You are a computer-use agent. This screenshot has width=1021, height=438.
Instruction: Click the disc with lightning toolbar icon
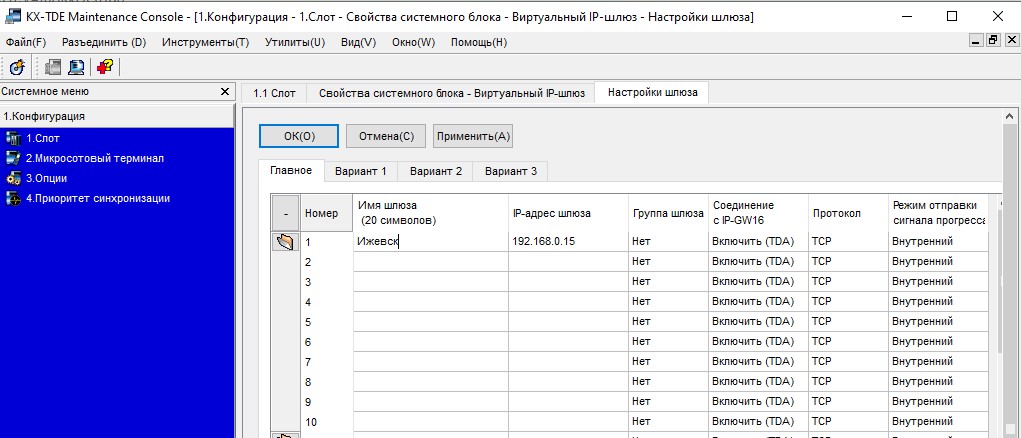coord(18,66)
